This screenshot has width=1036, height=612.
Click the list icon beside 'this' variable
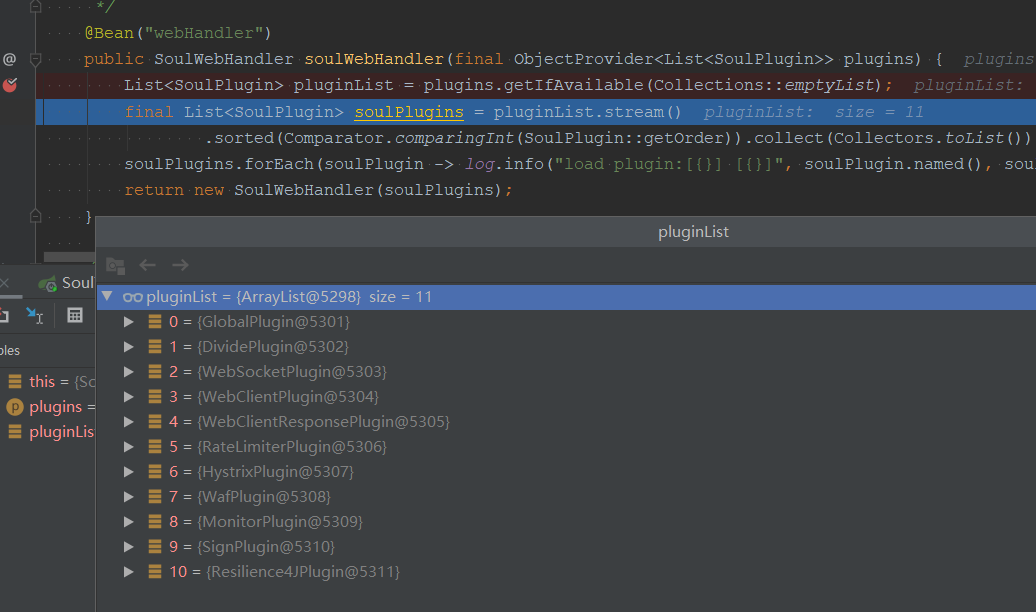click(15, 381)
